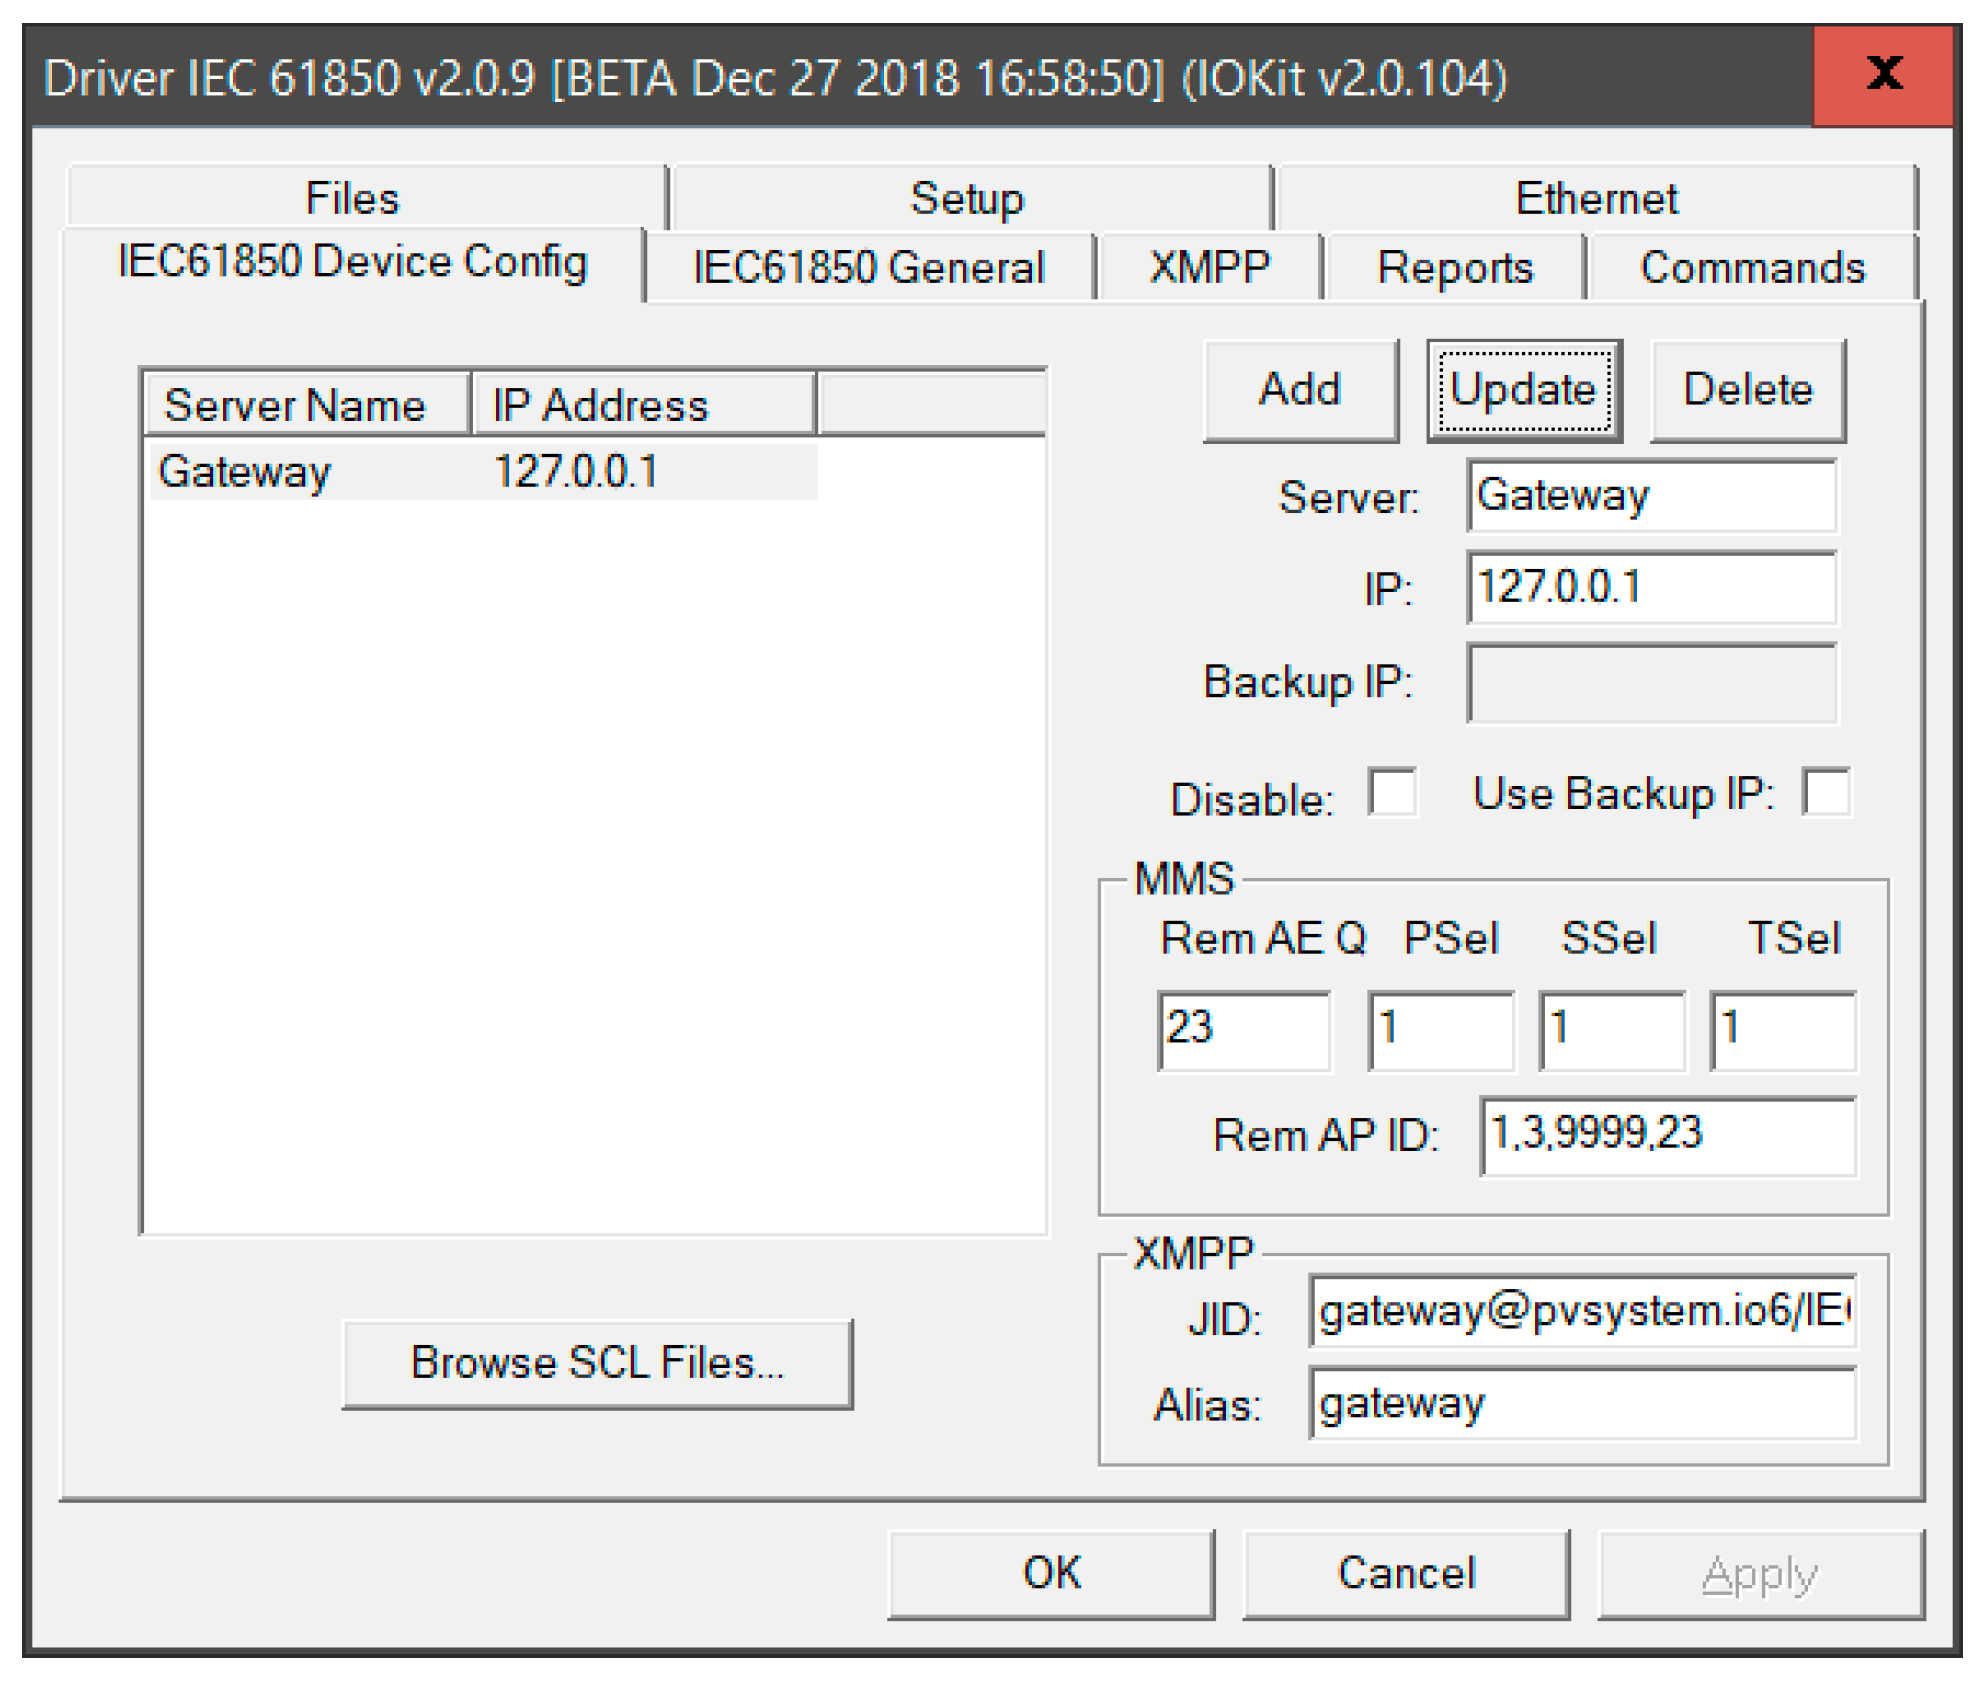1986x1682 pixels.
Task: Switch to the Files tab
Action: (x=352, y=197)
